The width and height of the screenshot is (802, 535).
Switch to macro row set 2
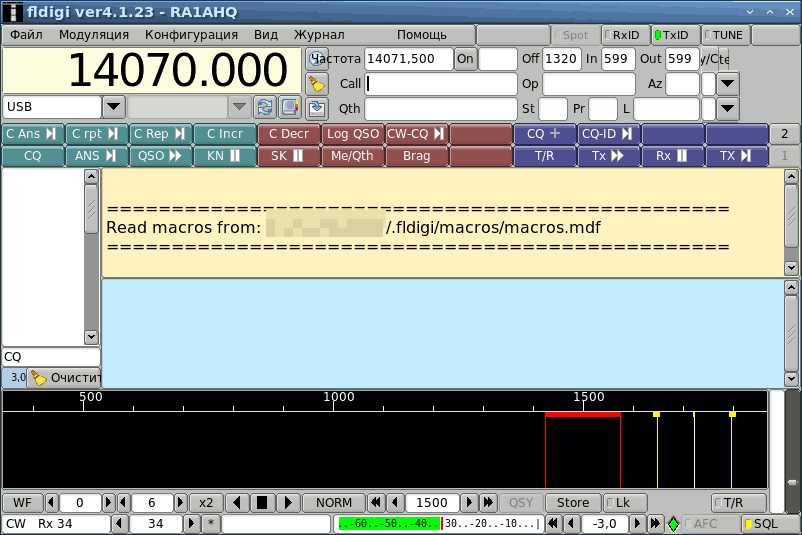tap(785, 134)
